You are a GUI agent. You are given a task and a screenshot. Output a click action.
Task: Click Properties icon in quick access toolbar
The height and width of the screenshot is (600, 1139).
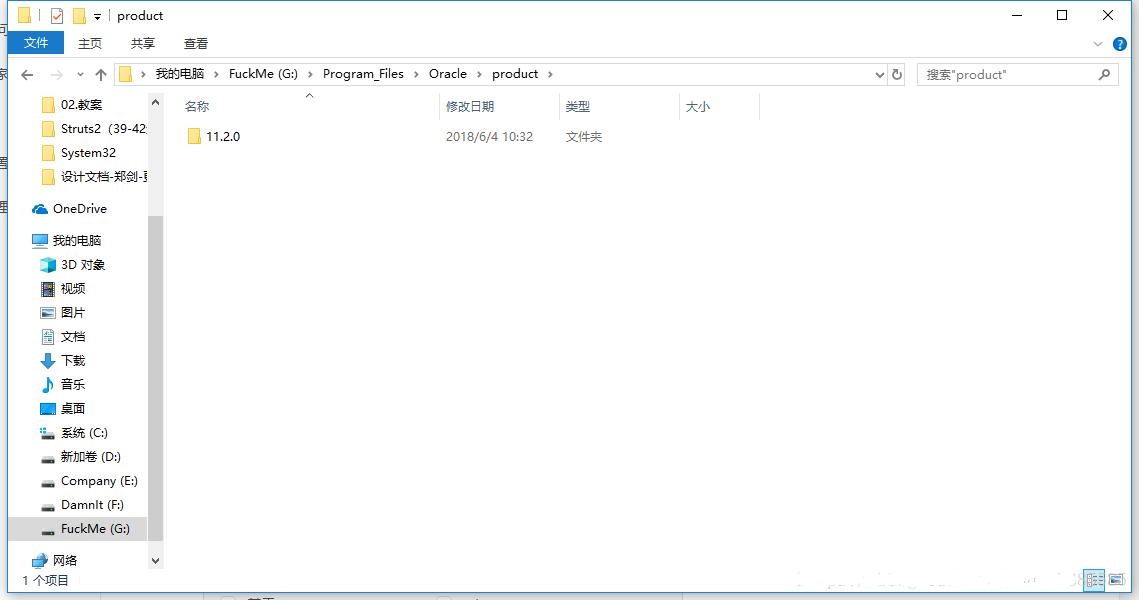pyautogui.click(x=57, y=16)
